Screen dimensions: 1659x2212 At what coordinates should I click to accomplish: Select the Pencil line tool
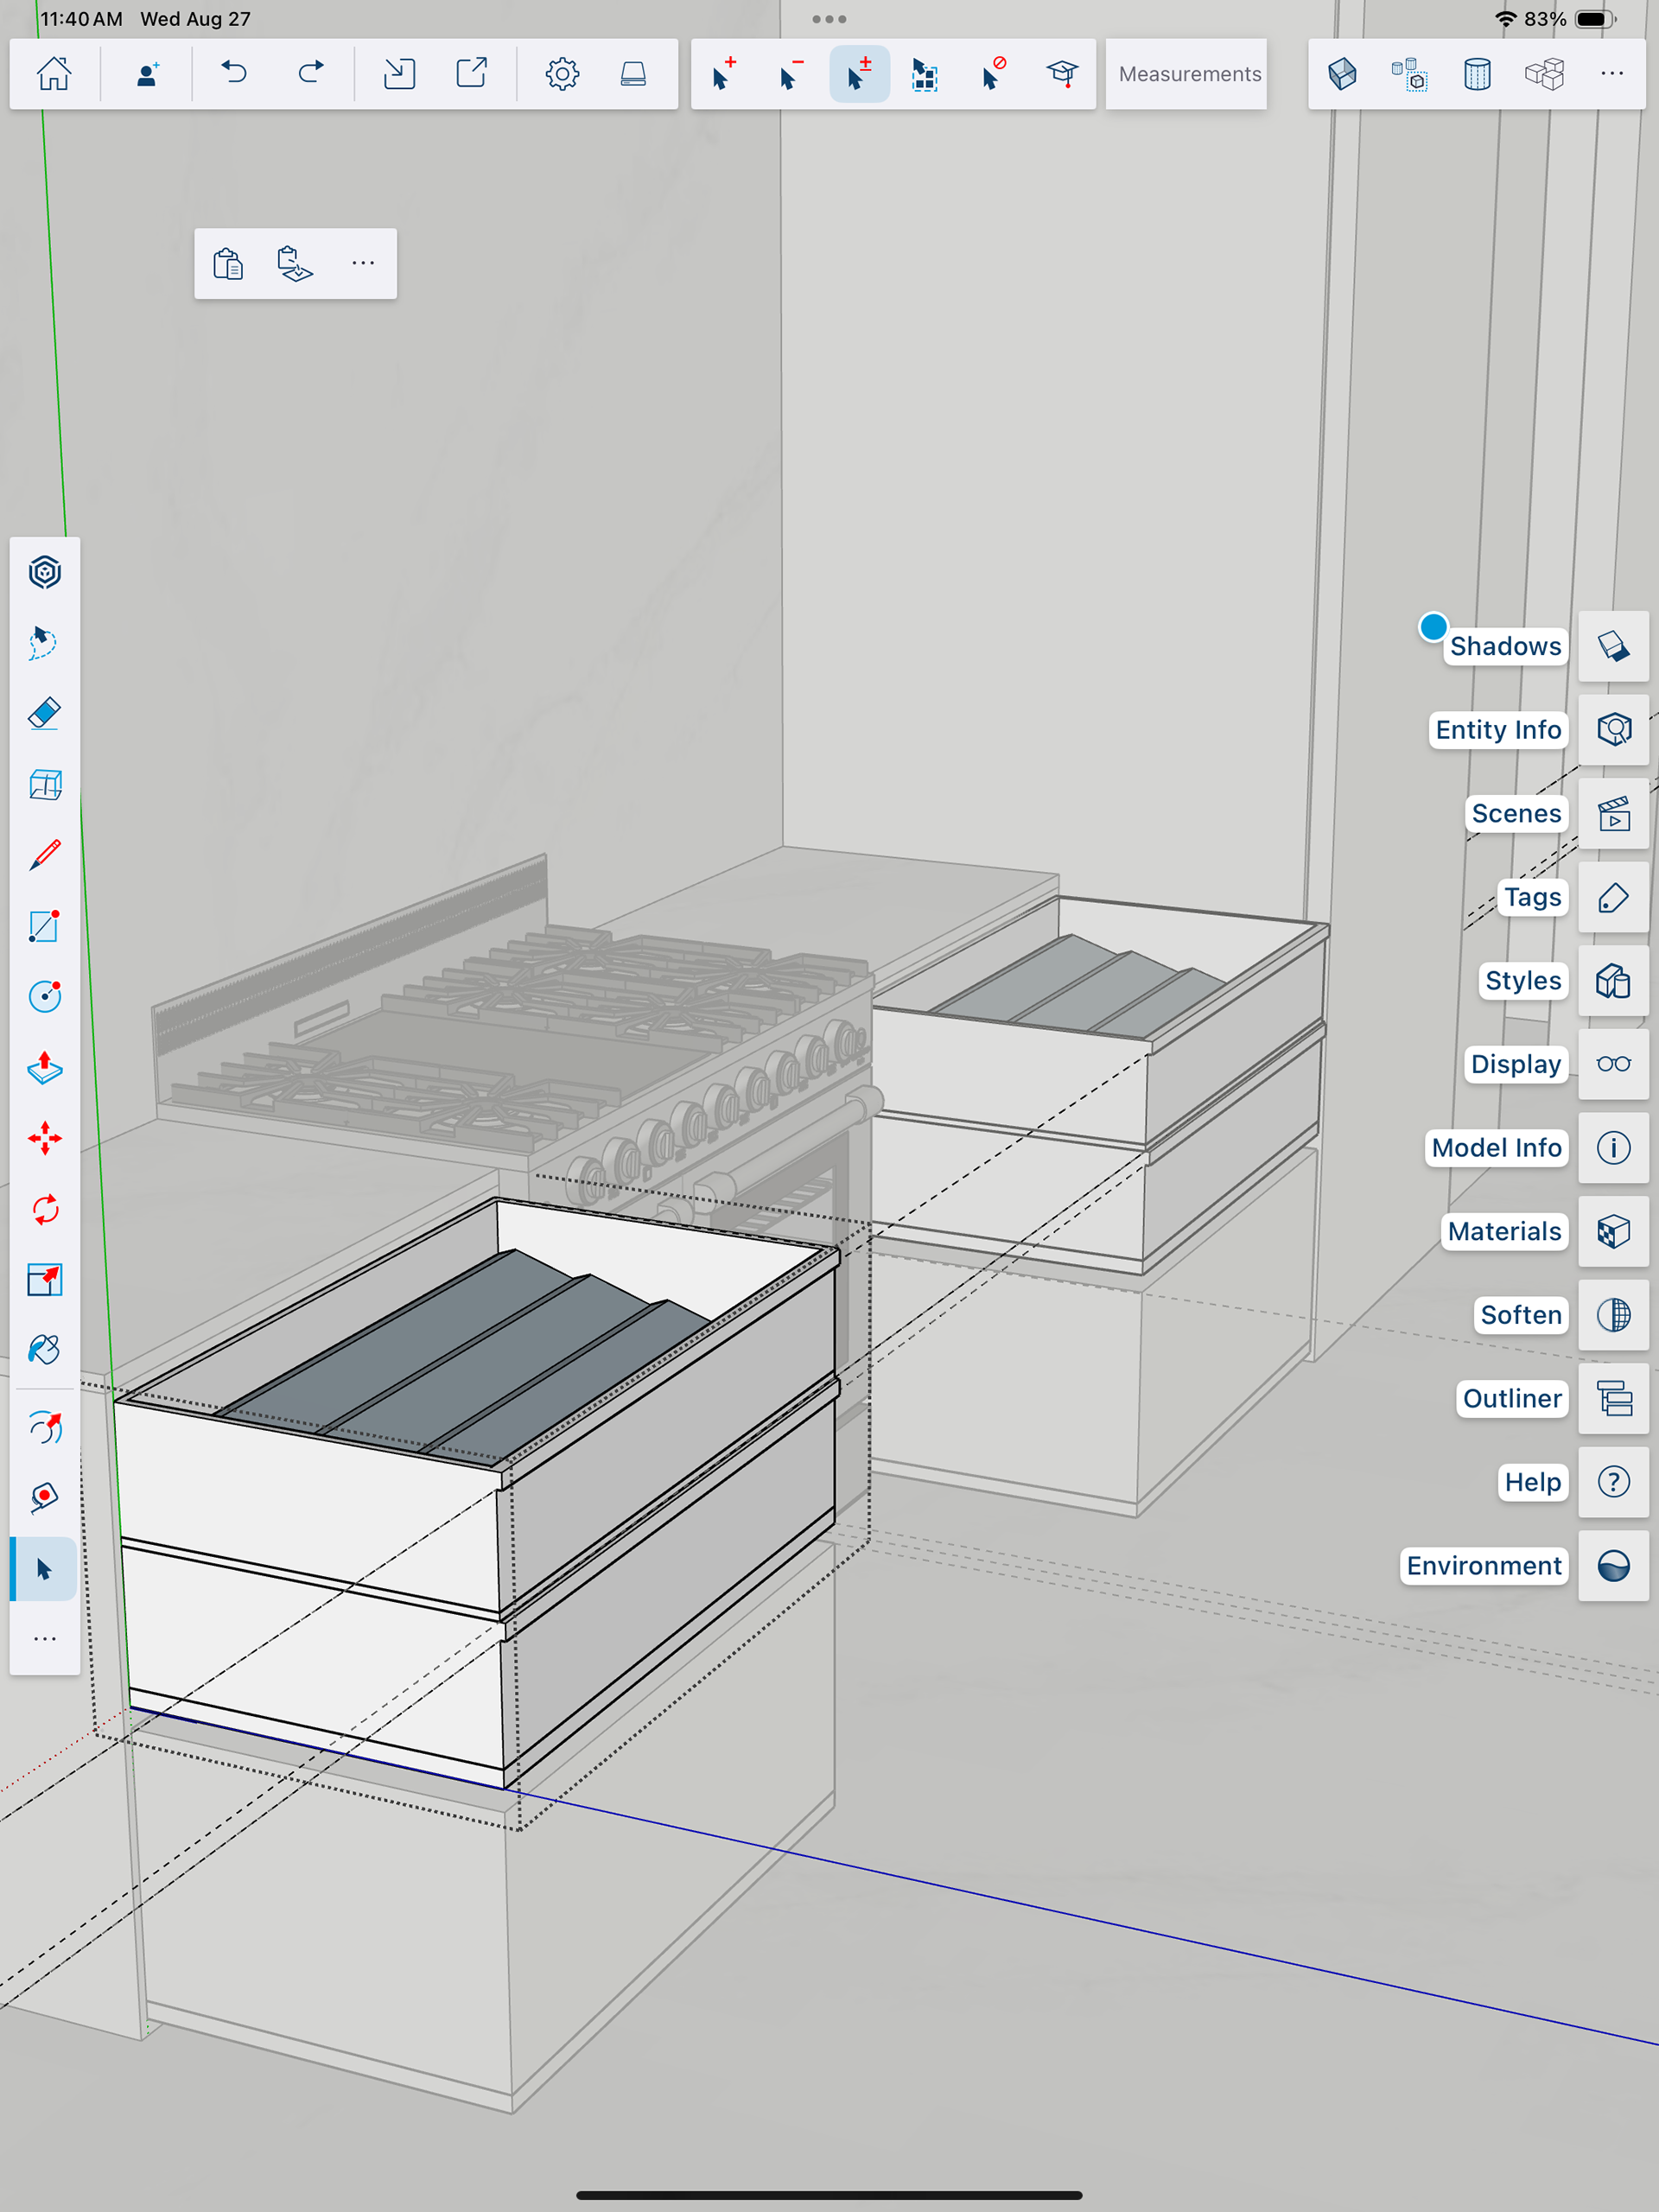(45, 855)
